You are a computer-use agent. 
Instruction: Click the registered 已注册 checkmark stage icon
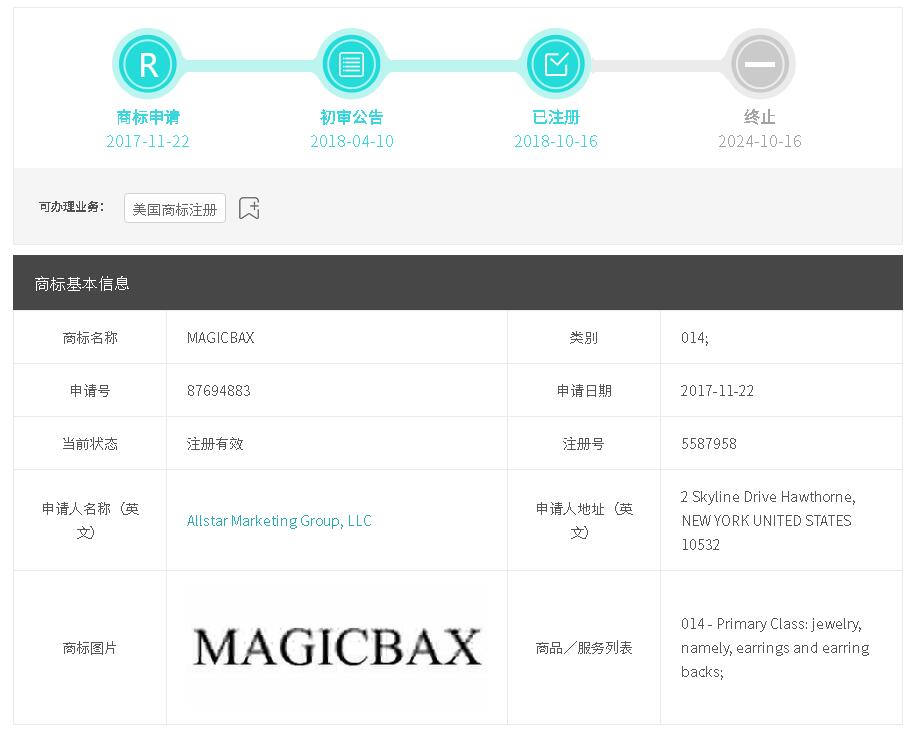555,65
